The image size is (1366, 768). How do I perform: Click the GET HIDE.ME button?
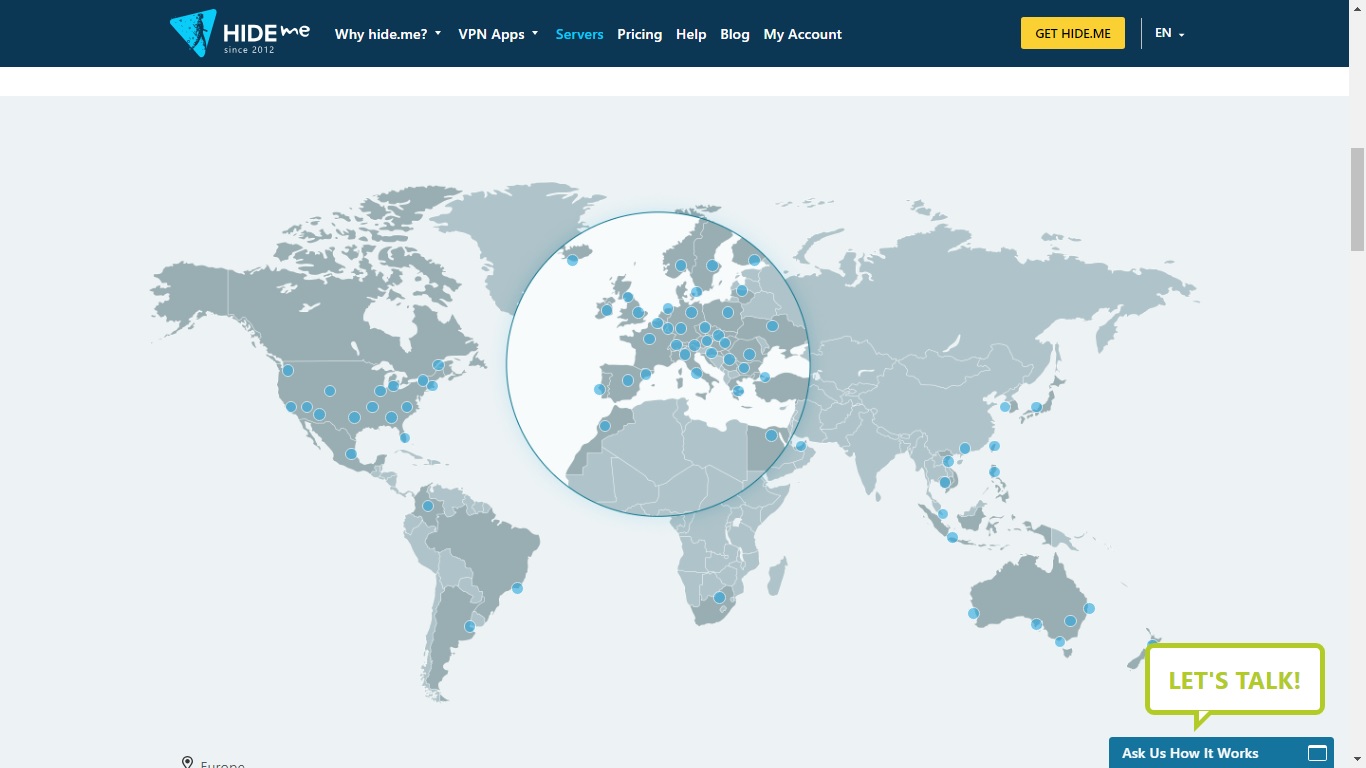tap(1072, 32)
